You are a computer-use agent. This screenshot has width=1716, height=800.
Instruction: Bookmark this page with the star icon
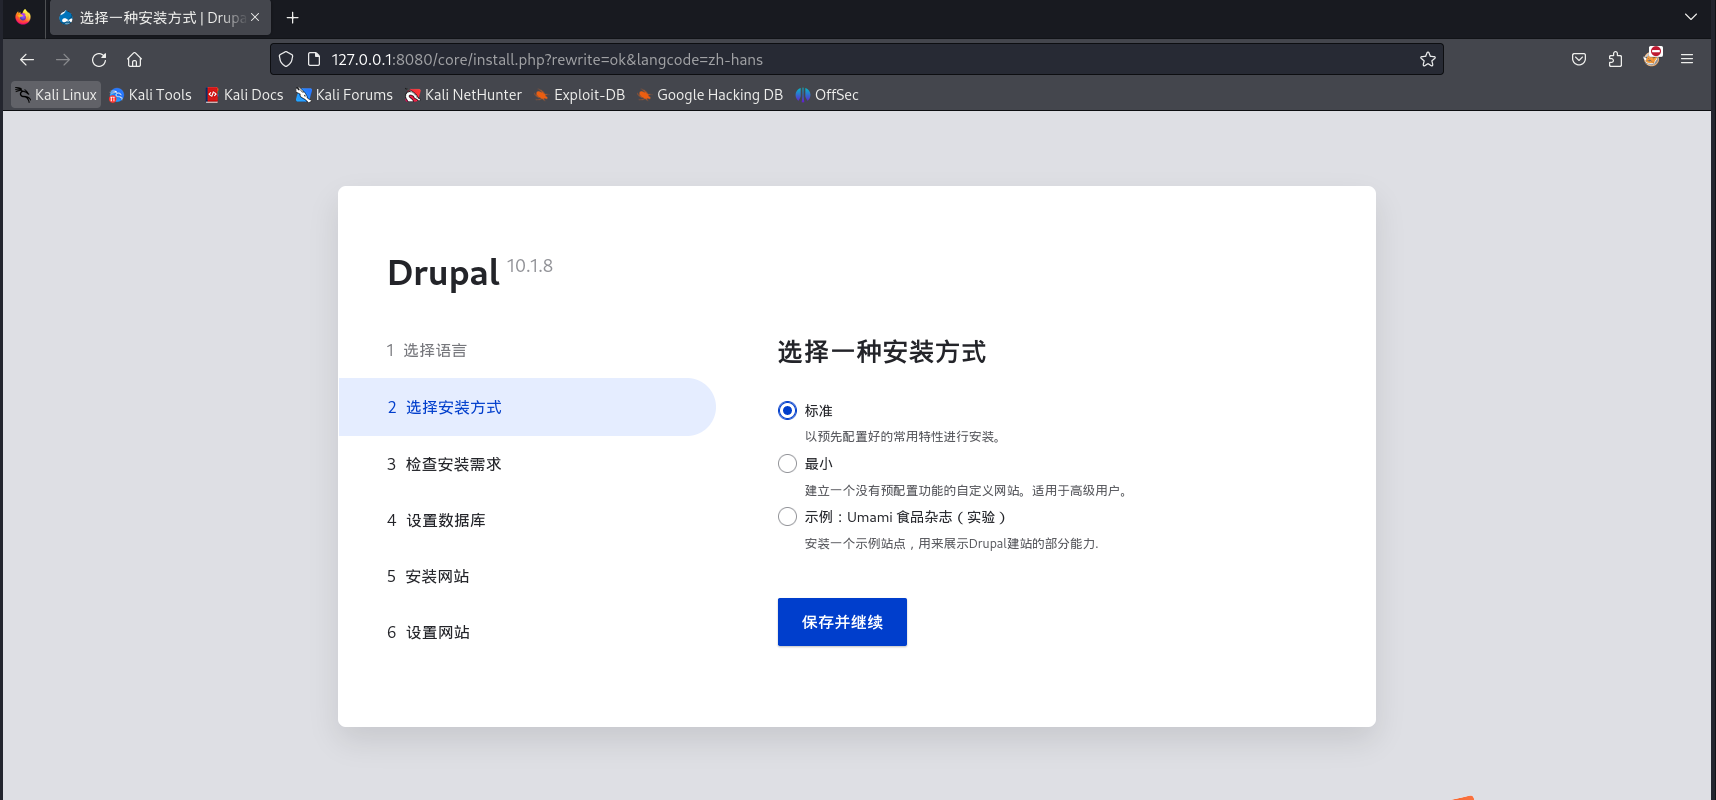1428,60
